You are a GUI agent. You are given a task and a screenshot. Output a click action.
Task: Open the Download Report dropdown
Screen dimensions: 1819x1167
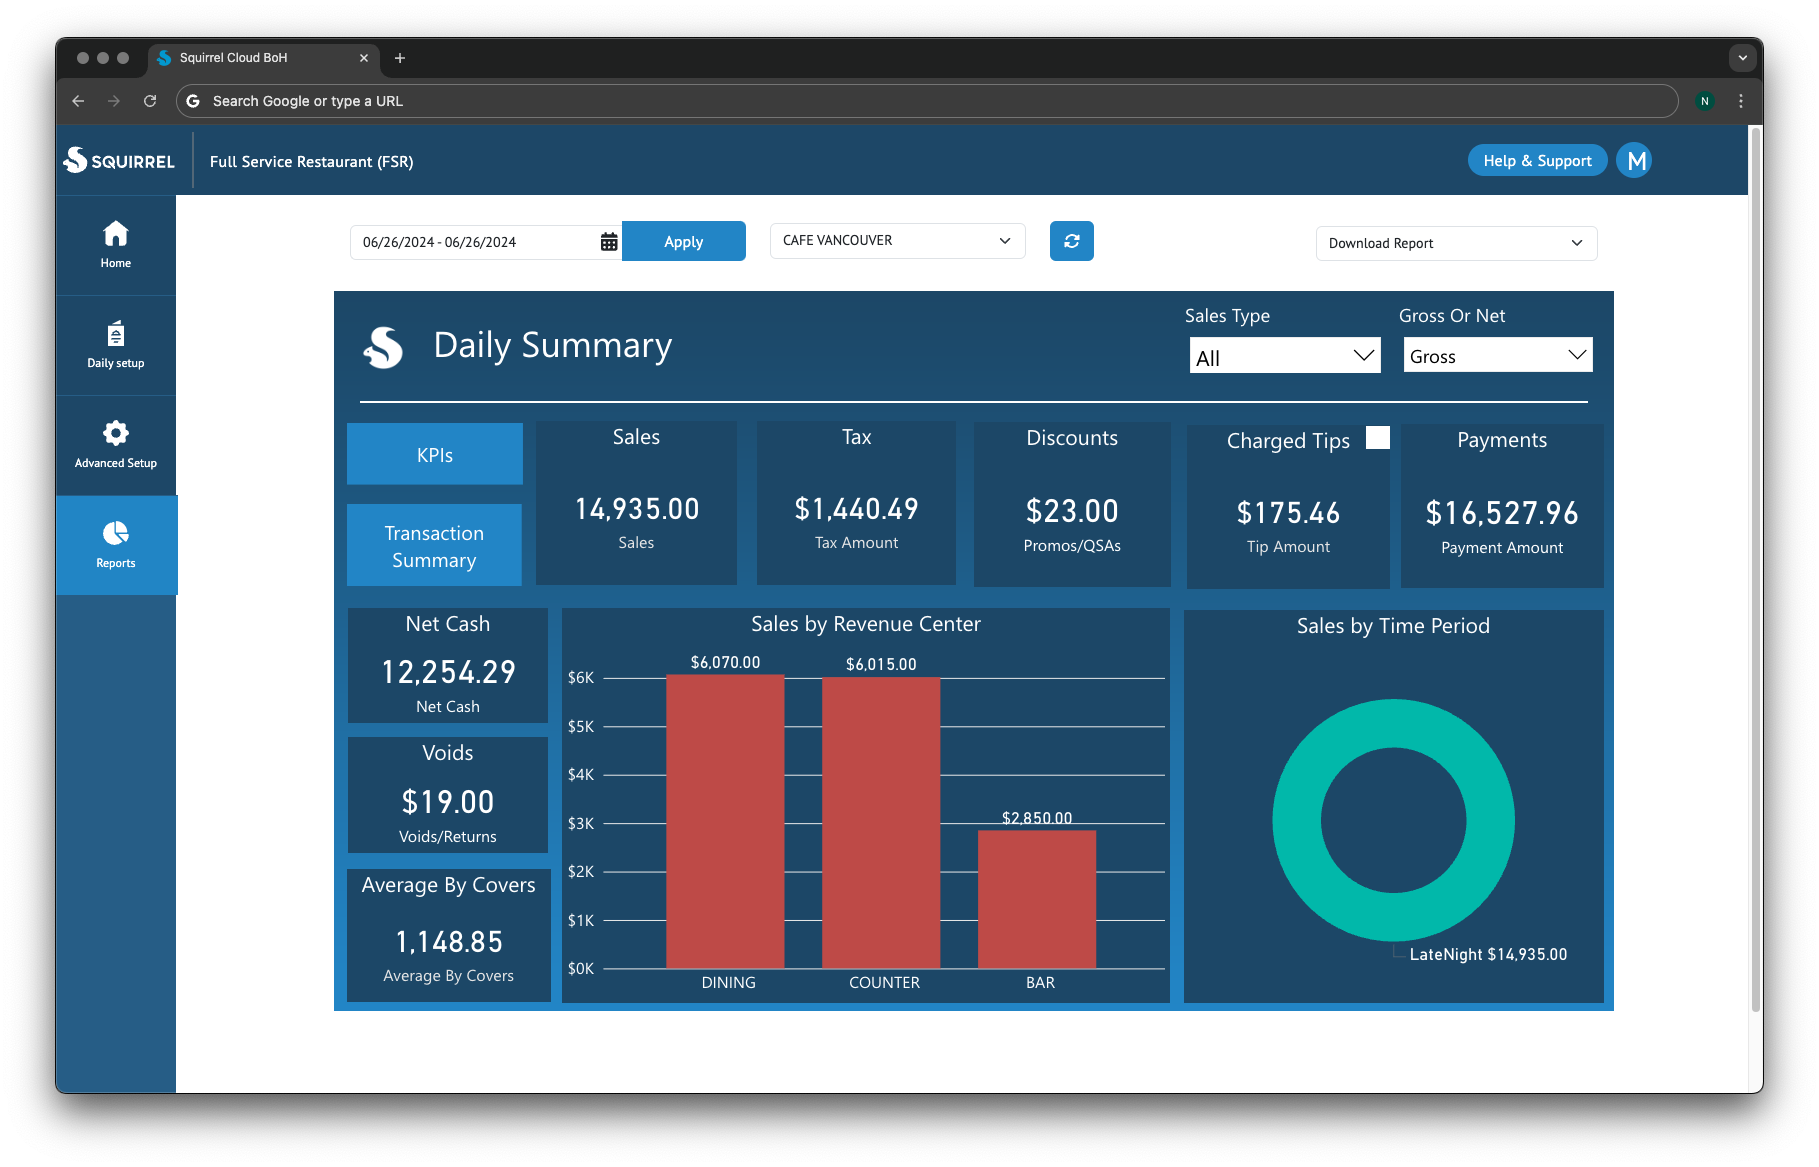coord(1455,243)
